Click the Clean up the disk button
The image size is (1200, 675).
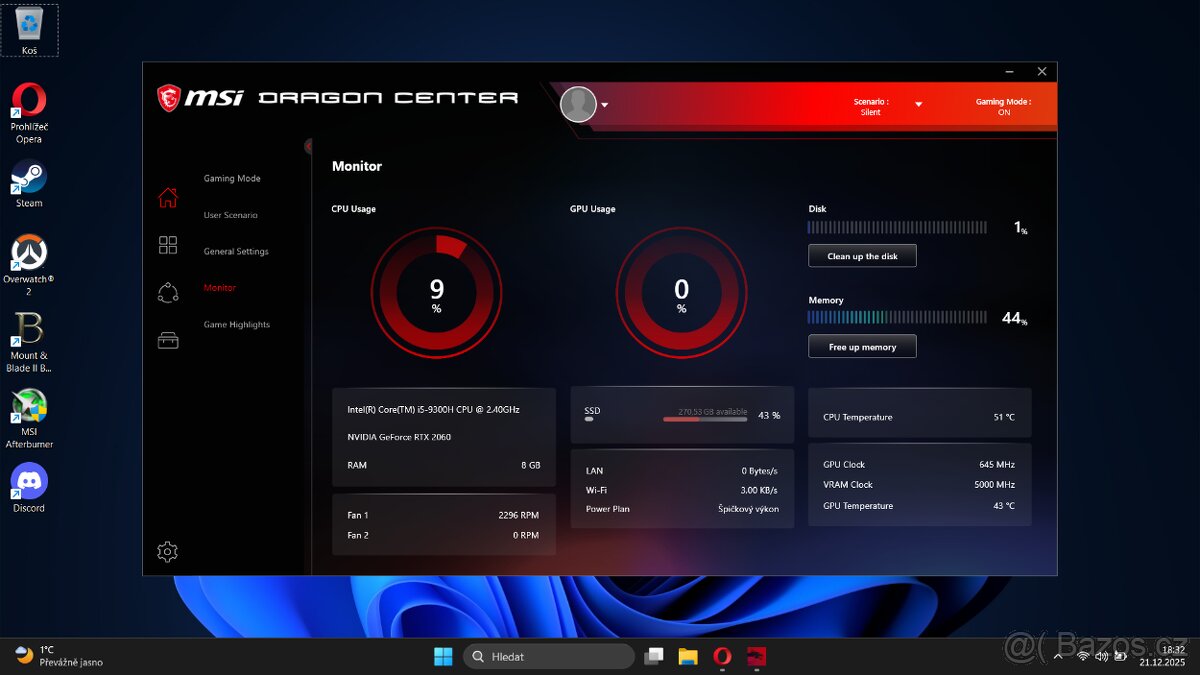(862, 256)
